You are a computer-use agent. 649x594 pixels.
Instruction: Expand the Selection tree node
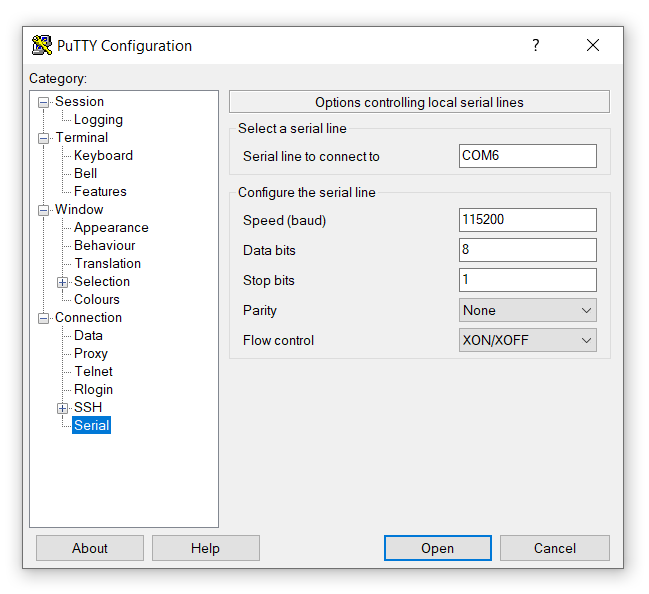(x=62, y=282)
